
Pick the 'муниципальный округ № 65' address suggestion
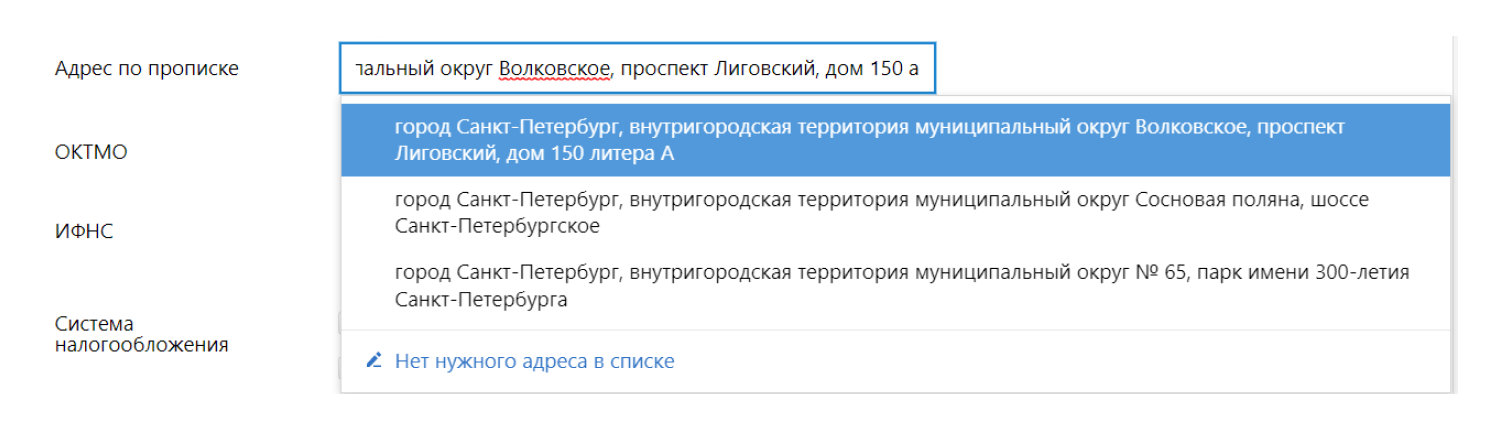[x=896, y=285]
